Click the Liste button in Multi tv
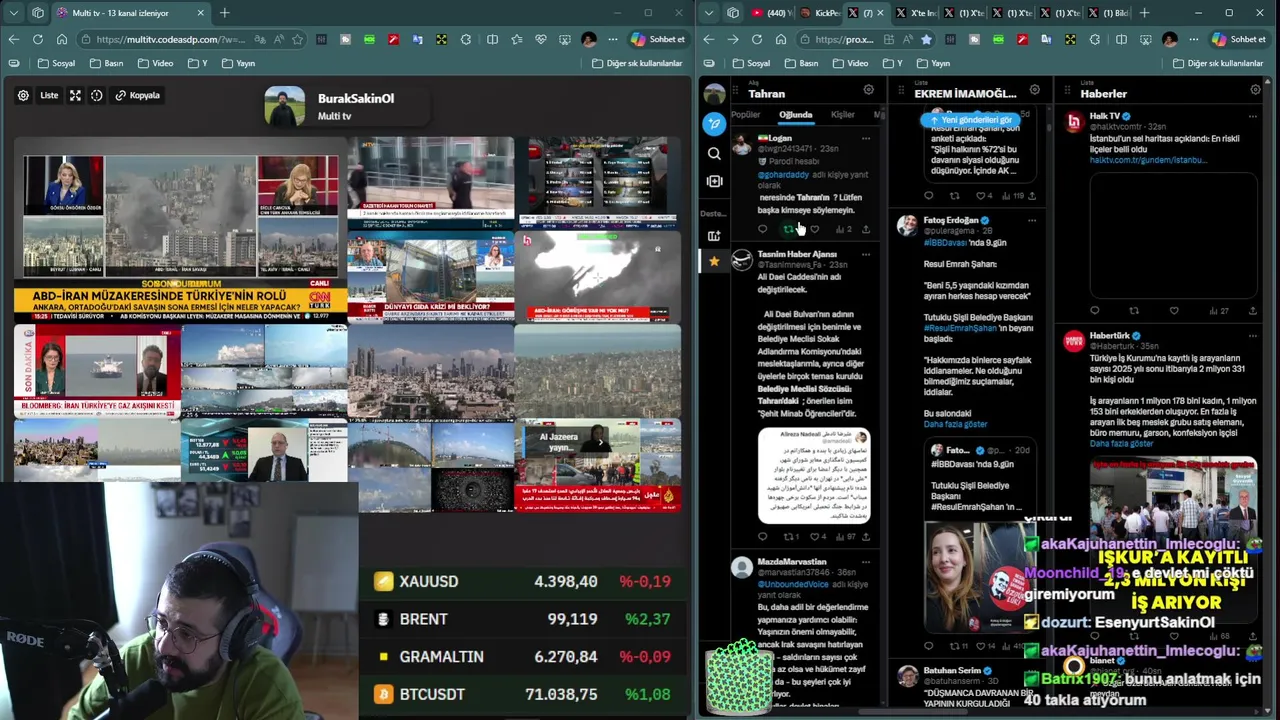This screenshot has height=720, width=1280. click(x=49, y=95)
